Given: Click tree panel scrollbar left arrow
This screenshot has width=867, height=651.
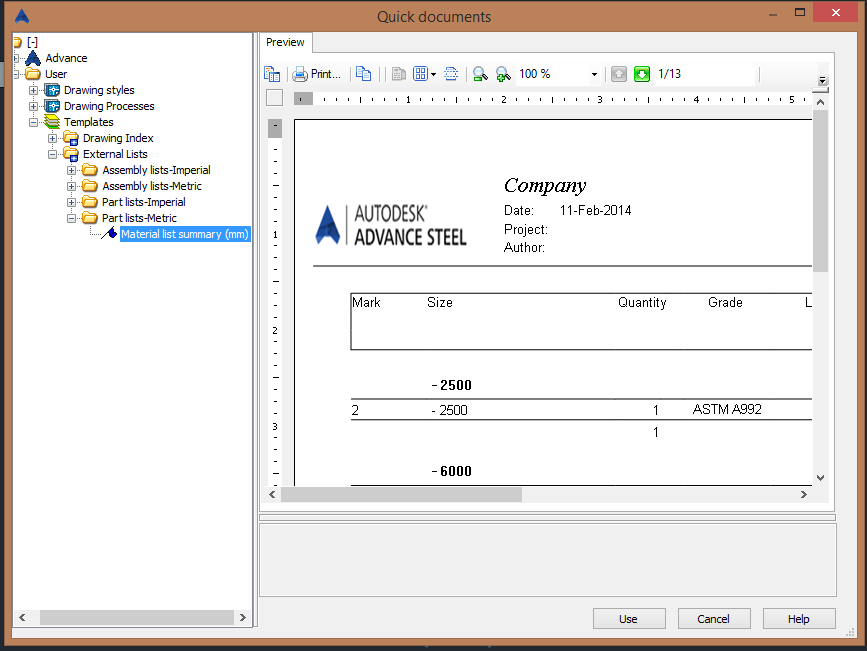Looking at the screenshot, I should click(x=22, y=617).
